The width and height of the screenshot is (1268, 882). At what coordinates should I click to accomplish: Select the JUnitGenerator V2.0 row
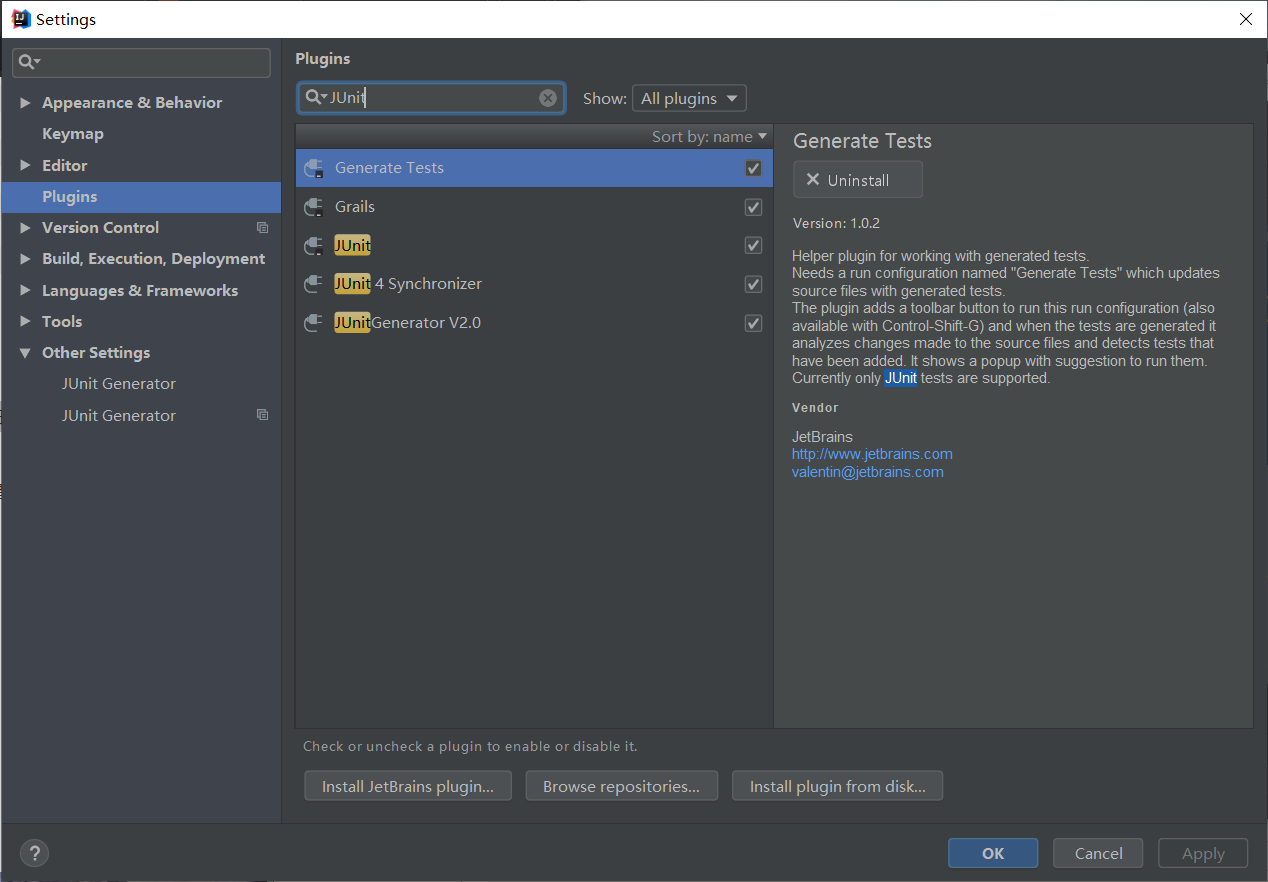[534, 323]
